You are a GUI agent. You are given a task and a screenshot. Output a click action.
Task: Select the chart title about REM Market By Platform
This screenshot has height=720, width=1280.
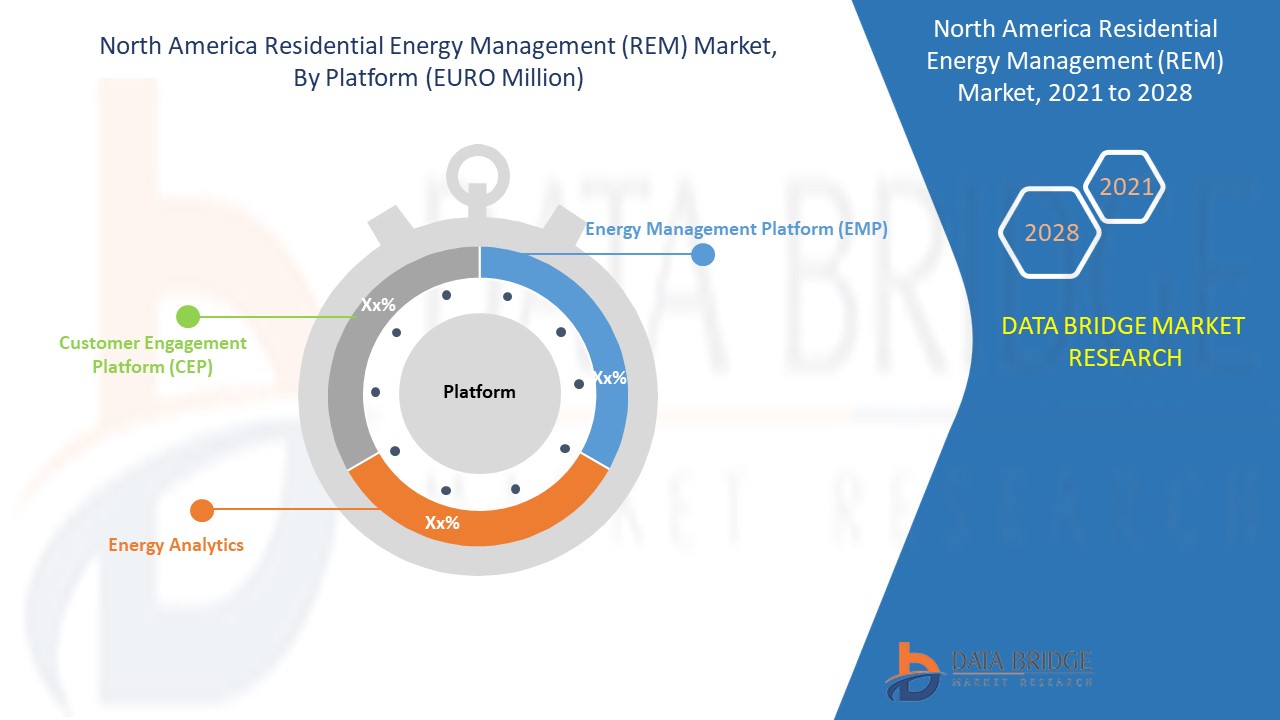[438, 58]
